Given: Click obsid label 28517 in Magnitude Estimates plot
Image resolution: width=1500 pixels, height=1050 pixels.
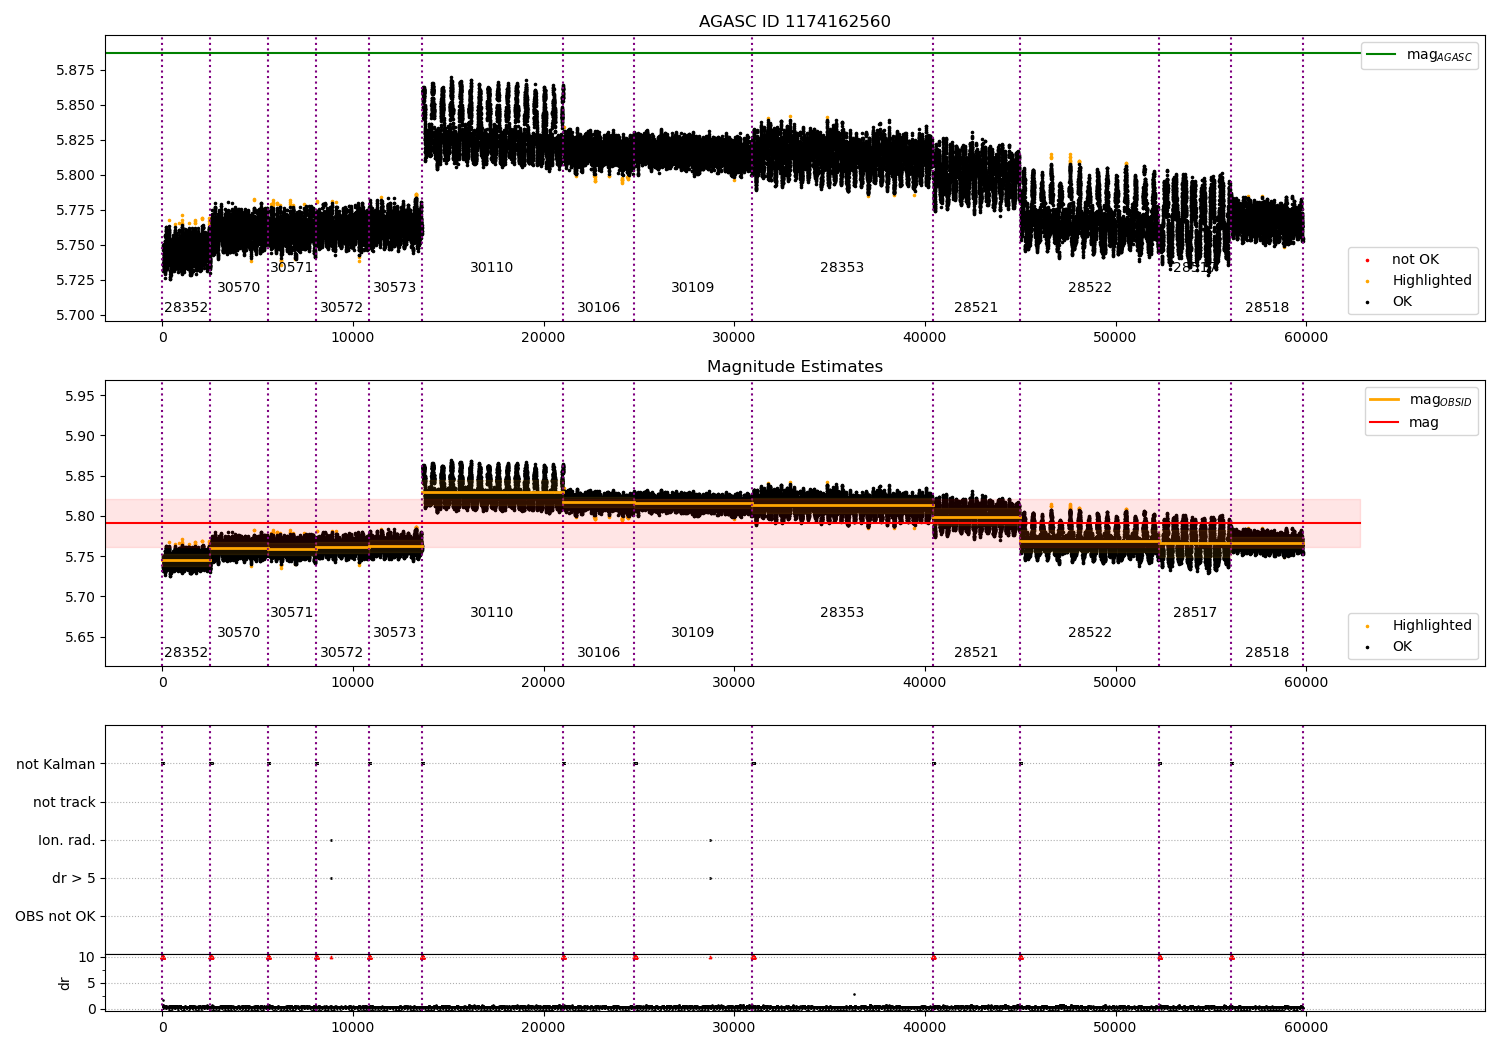Looking at the screenshot, I should (x=1194, y=613).
